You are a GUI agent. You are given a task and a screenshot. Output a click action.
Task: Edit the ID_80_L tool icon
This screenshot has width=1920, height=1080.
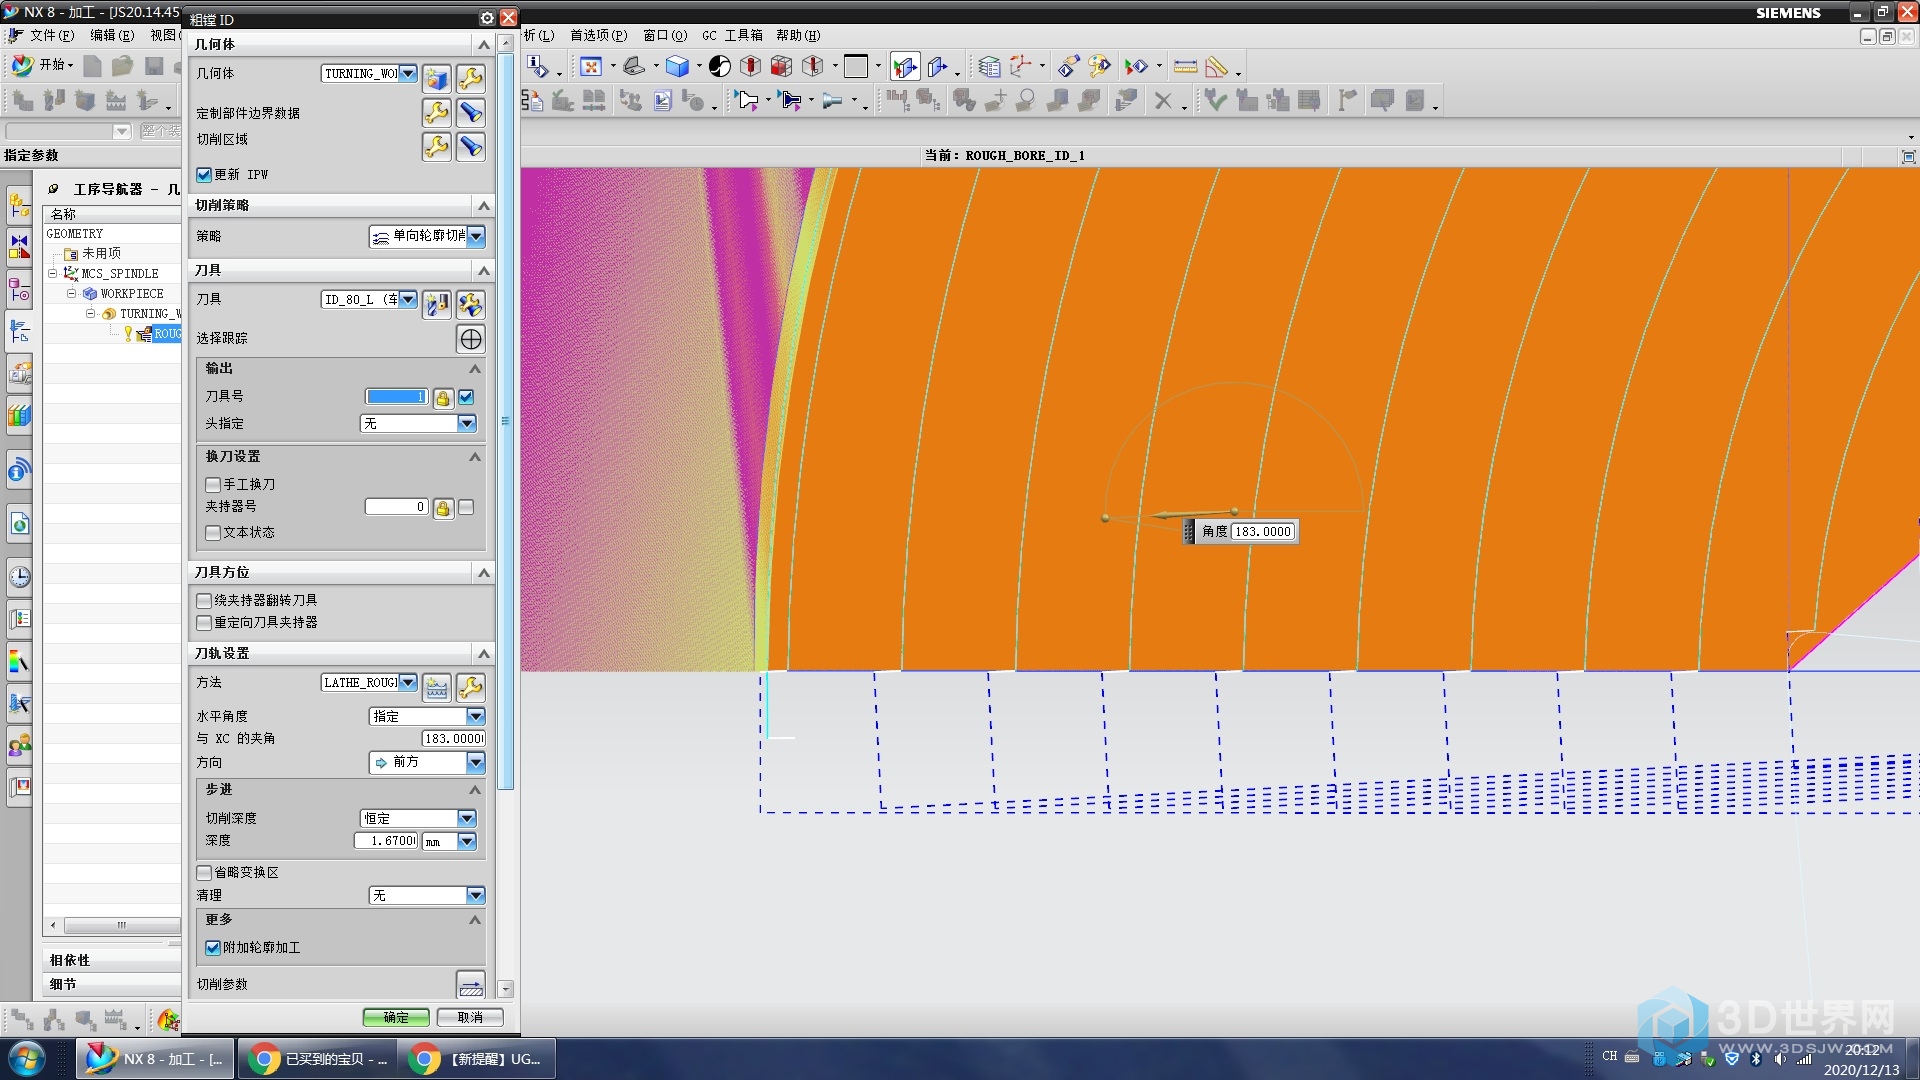click(x=470, y=304)
